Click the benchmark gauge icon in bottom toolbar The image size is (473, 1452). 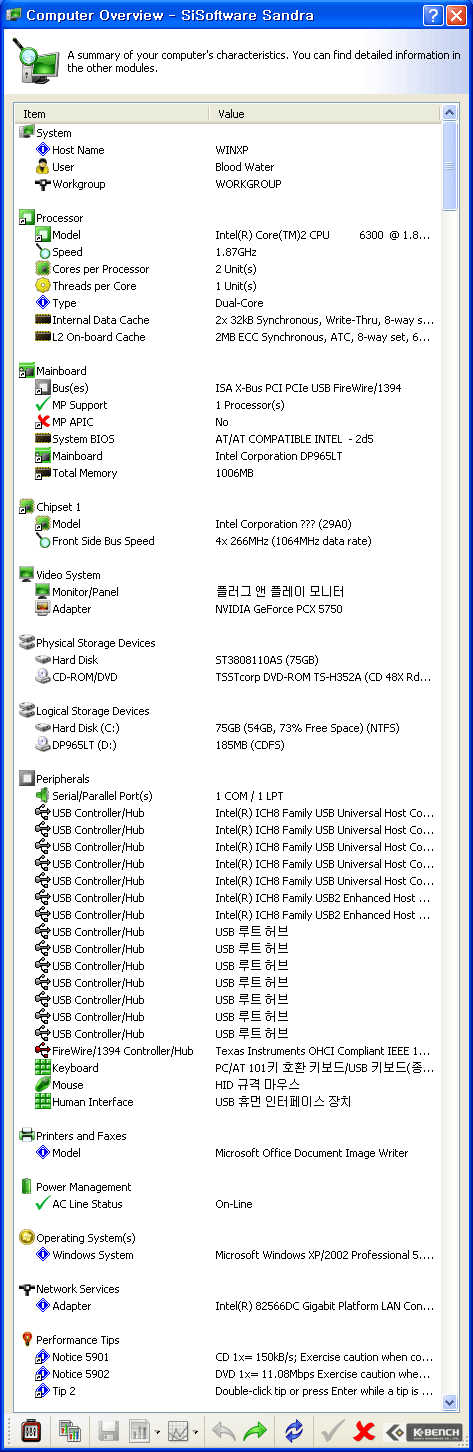pos(30,1431)
